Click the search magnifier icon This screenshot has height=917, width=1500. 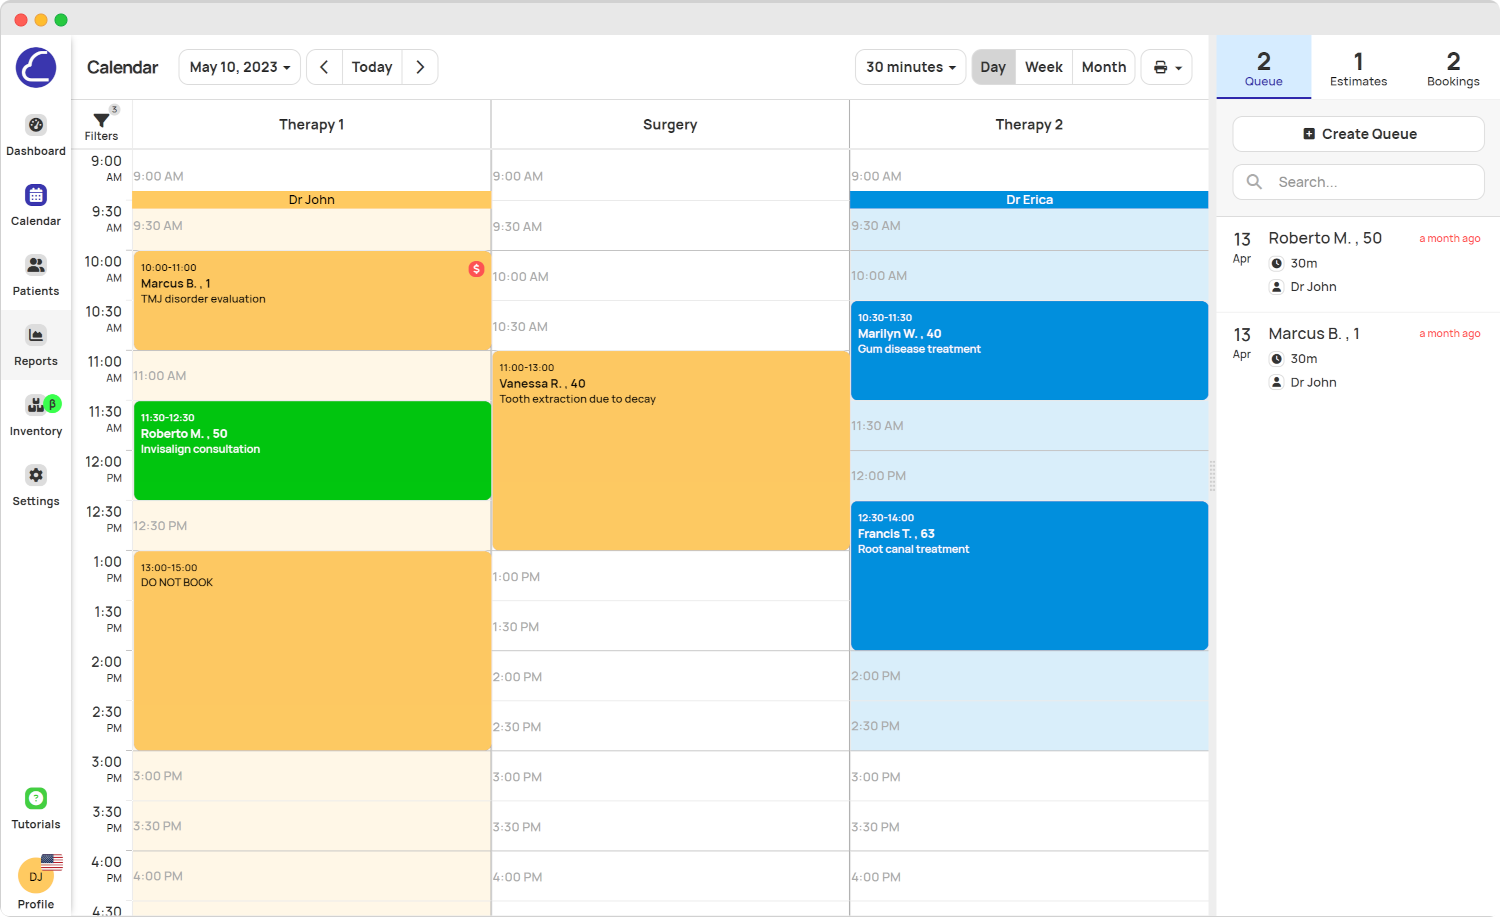(1254, 182)
